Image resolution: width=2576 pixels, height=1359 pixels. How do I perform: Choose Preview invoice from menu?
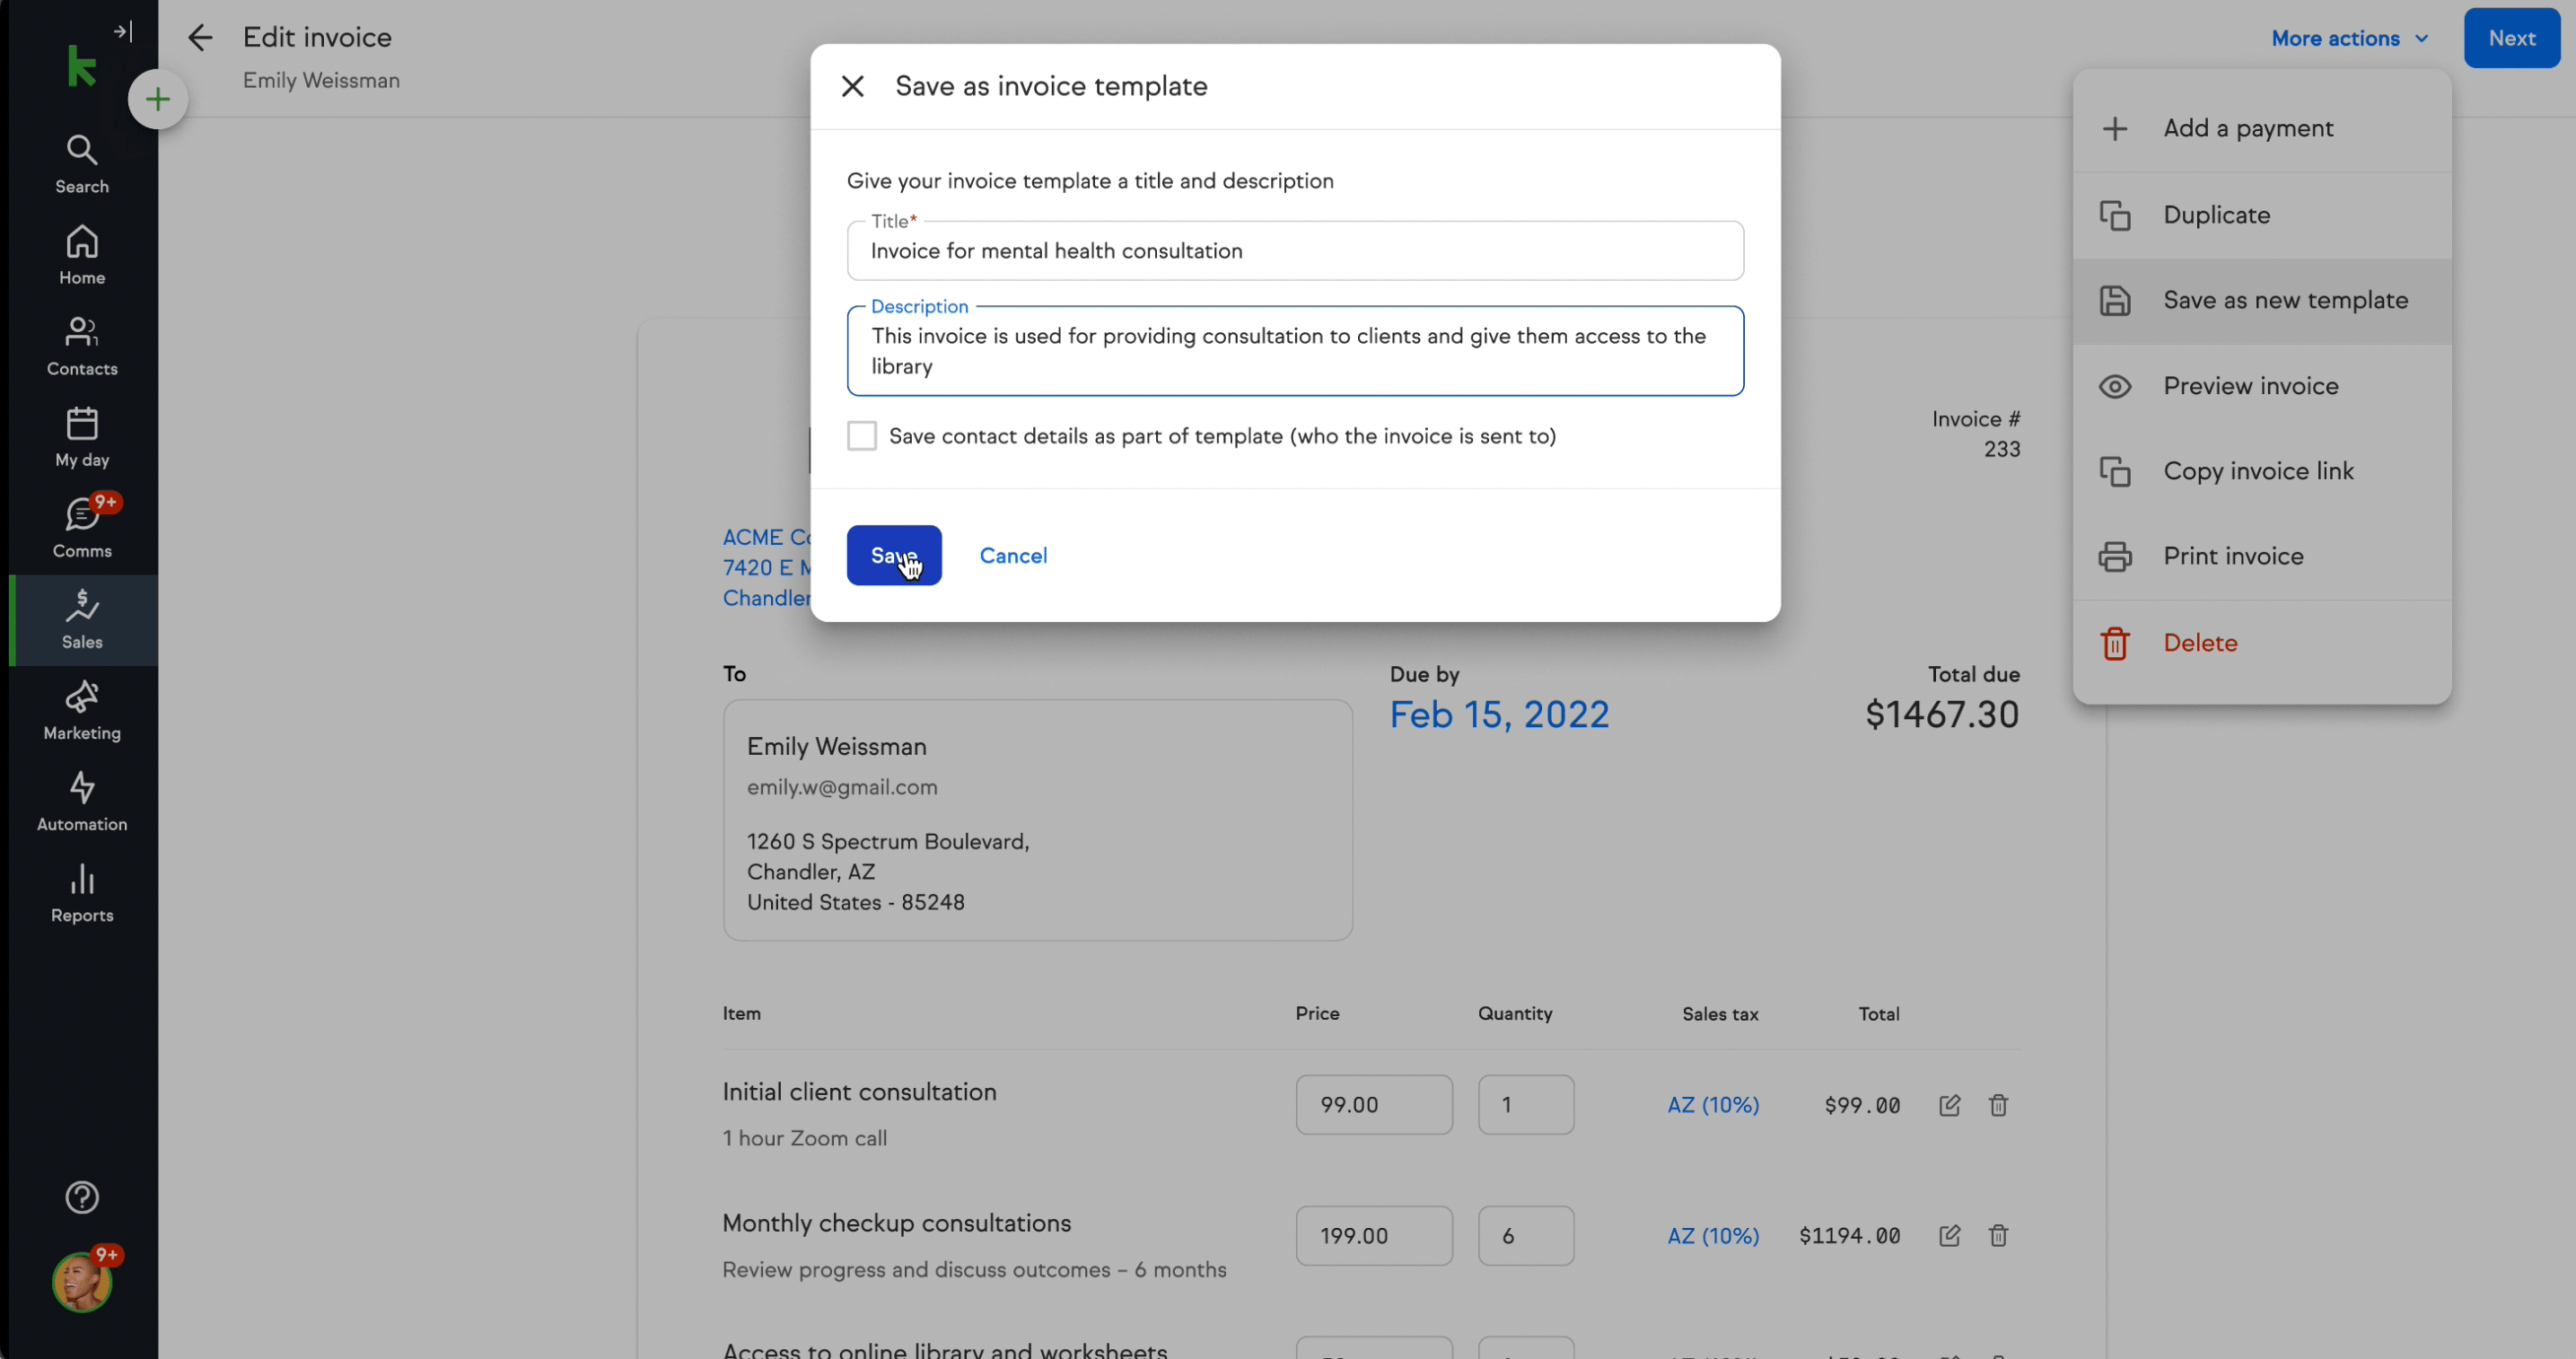[x=2262, y=386]
